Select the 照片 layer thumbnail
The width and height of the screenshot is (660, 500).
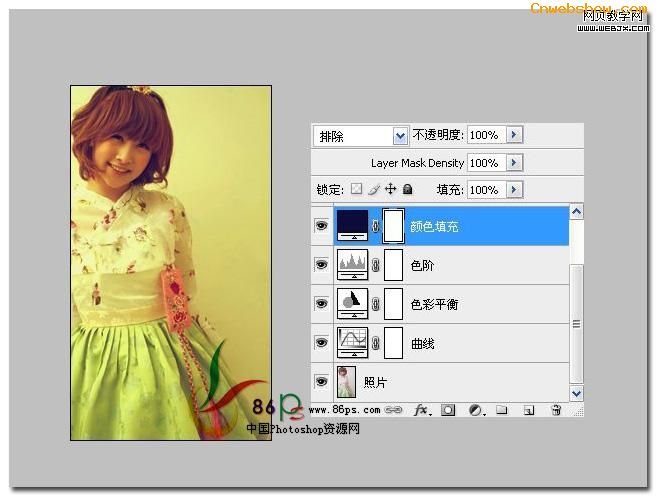[x=346, y=382]
